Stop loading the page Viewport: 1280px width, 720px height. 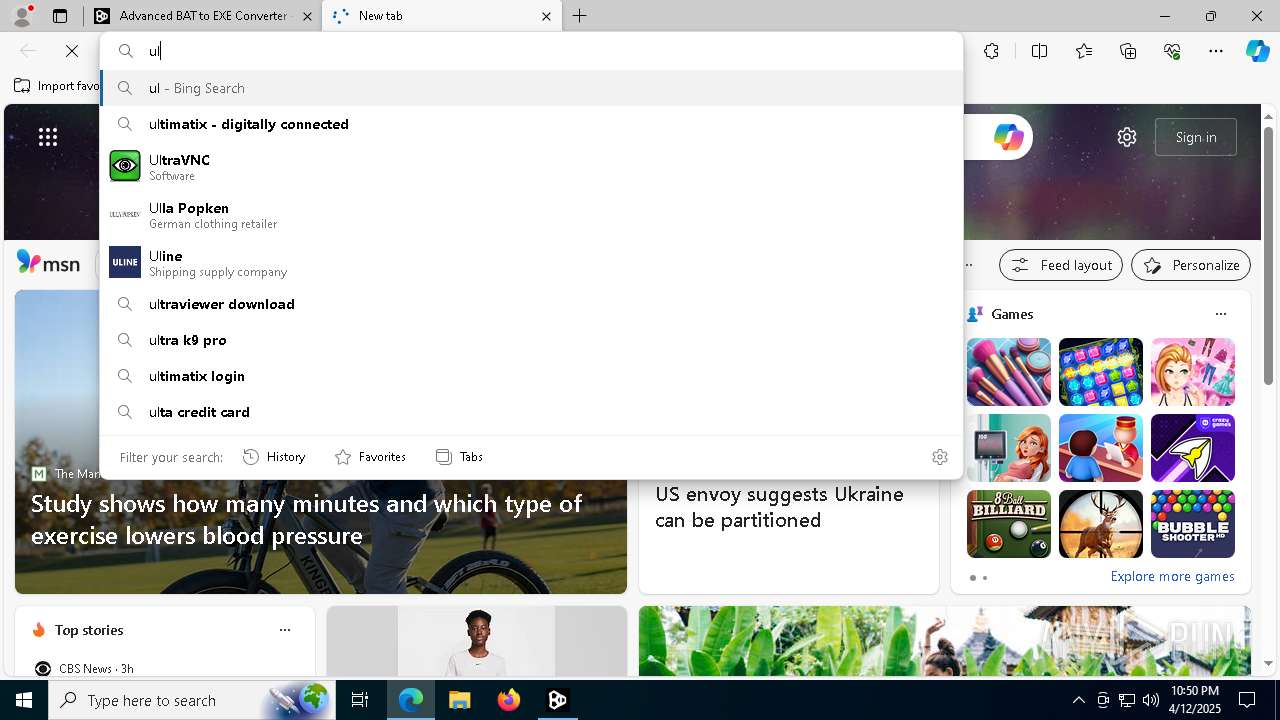72,51
